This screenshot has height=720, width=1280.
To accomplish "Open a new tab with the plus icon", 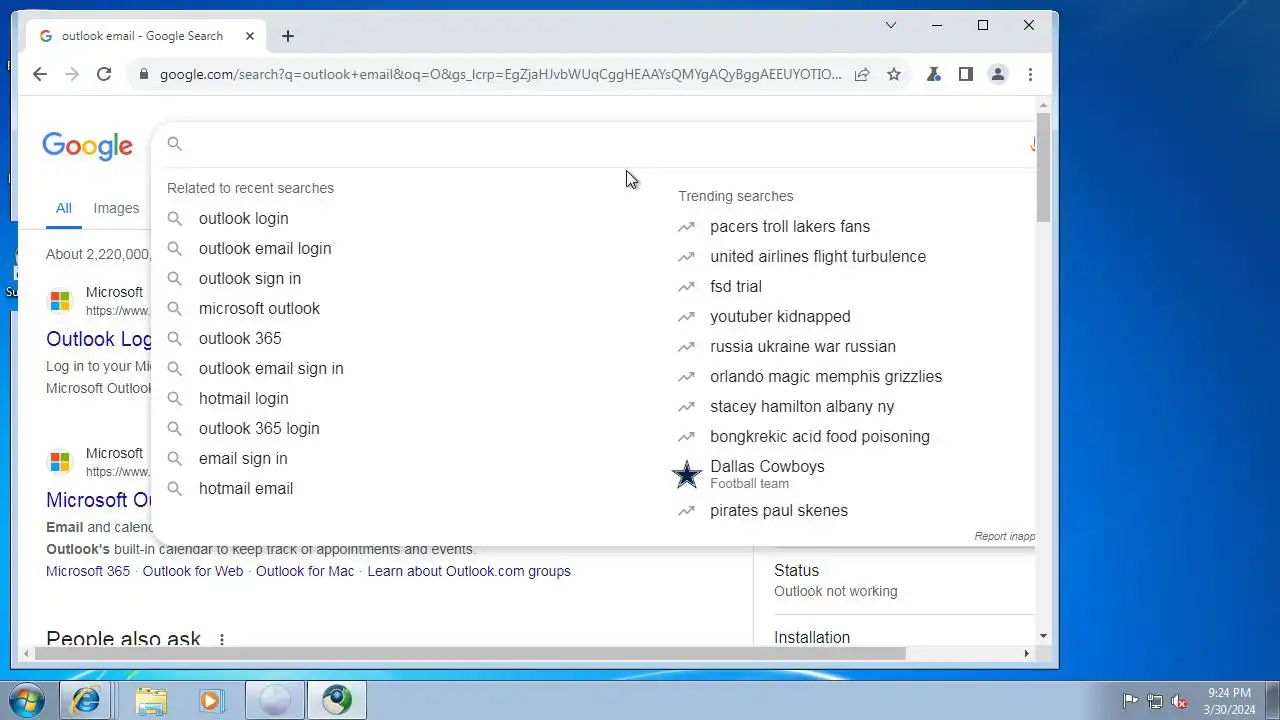I will click(288, 36).
